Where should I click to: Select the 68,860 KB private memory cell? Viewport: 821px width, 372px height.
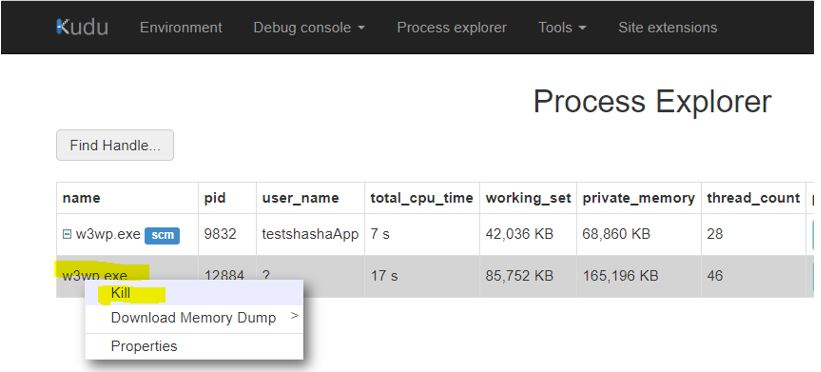(x=638, y=234)
